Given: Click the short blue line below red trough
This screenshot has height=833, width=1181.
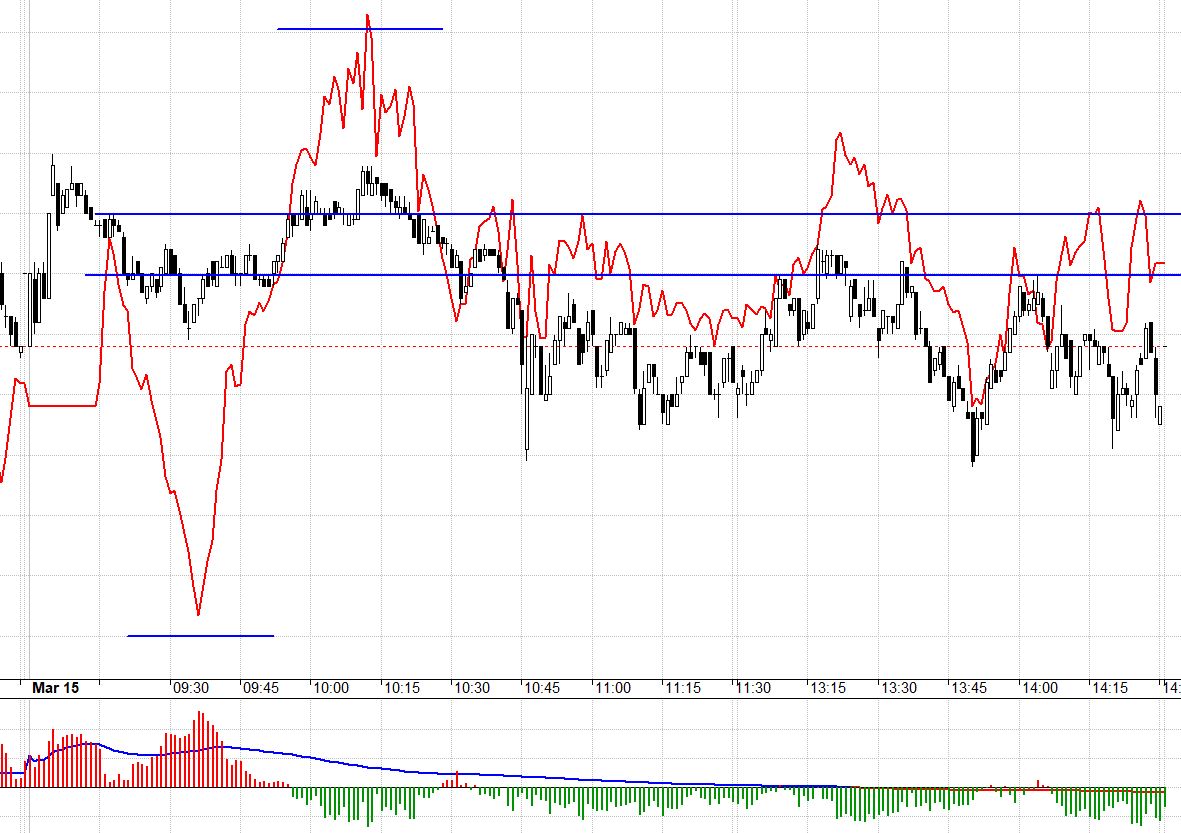Looking at the screenshot, I should (x=200, y=635).
